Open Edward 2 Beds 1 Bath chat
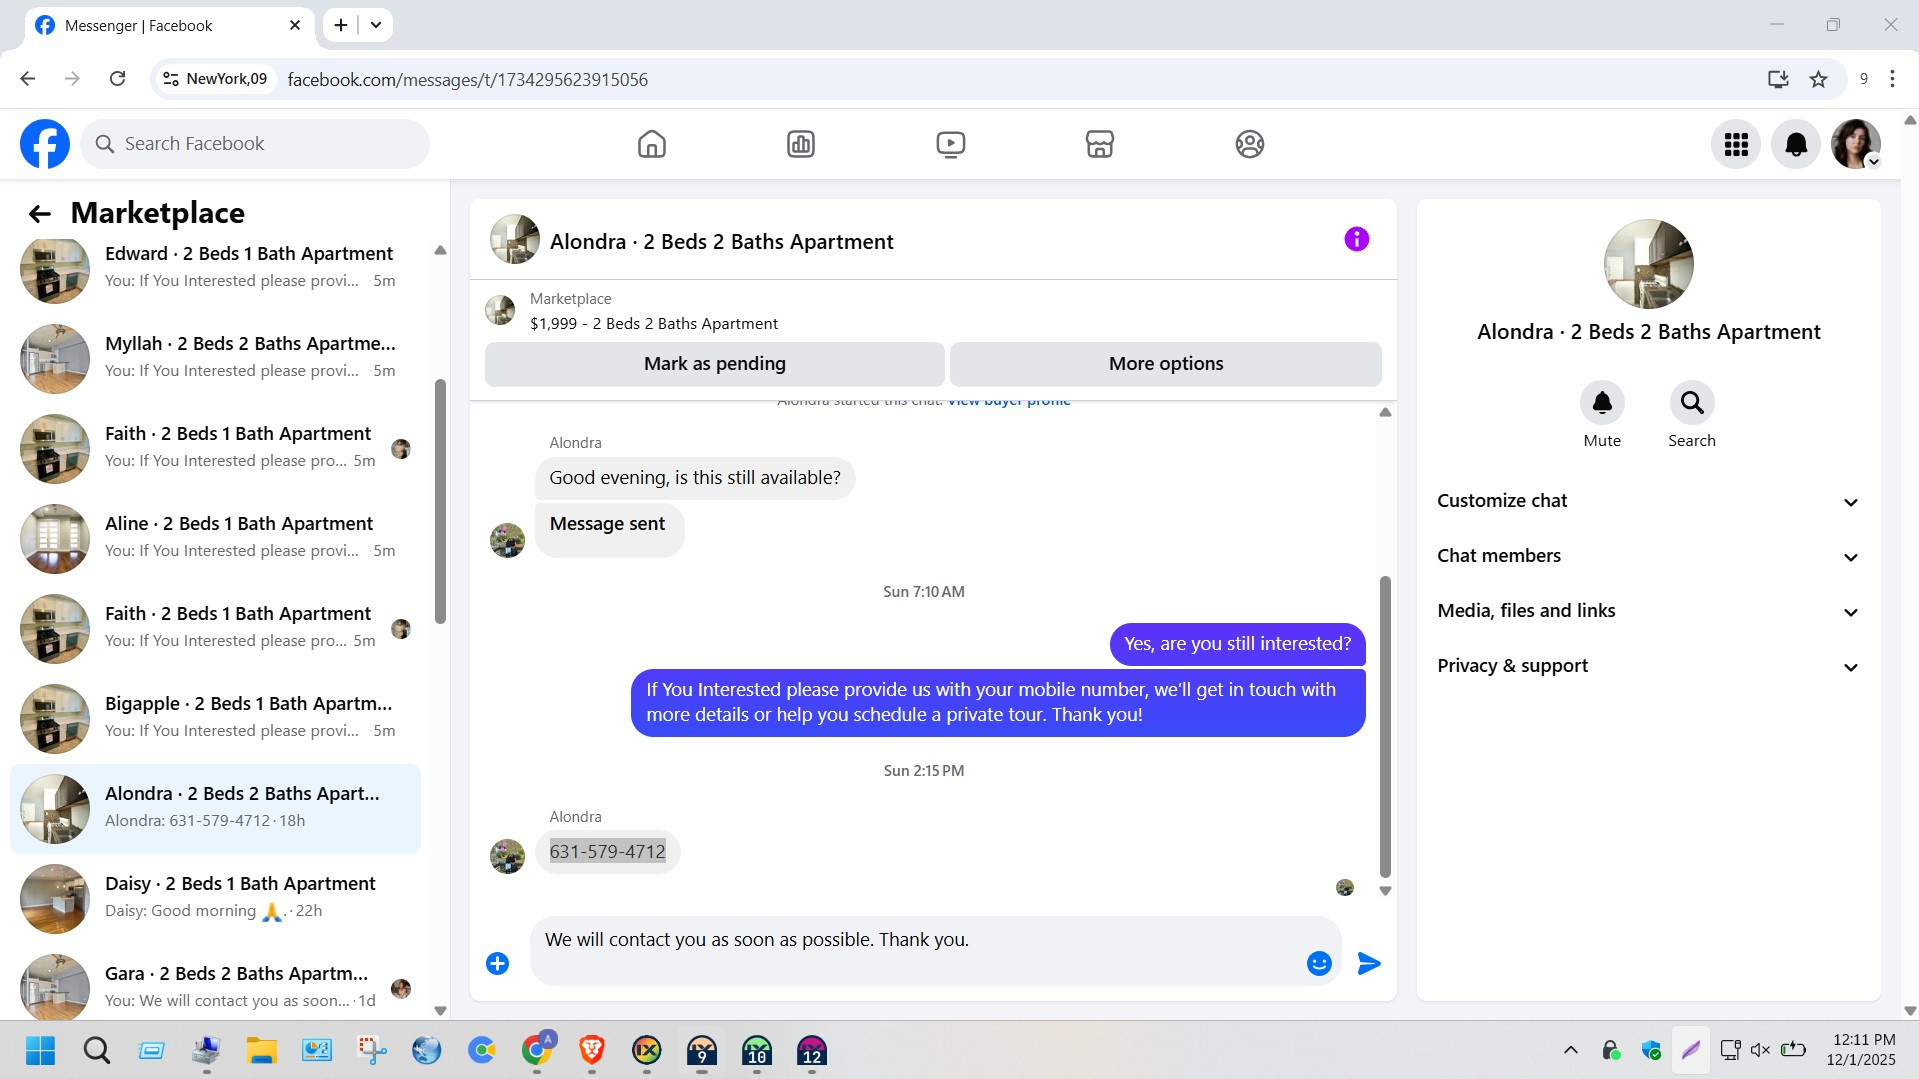Image resolution: width=1919 pixels, height=1079 pixels. pyautogui.click(x=215, y=267)
